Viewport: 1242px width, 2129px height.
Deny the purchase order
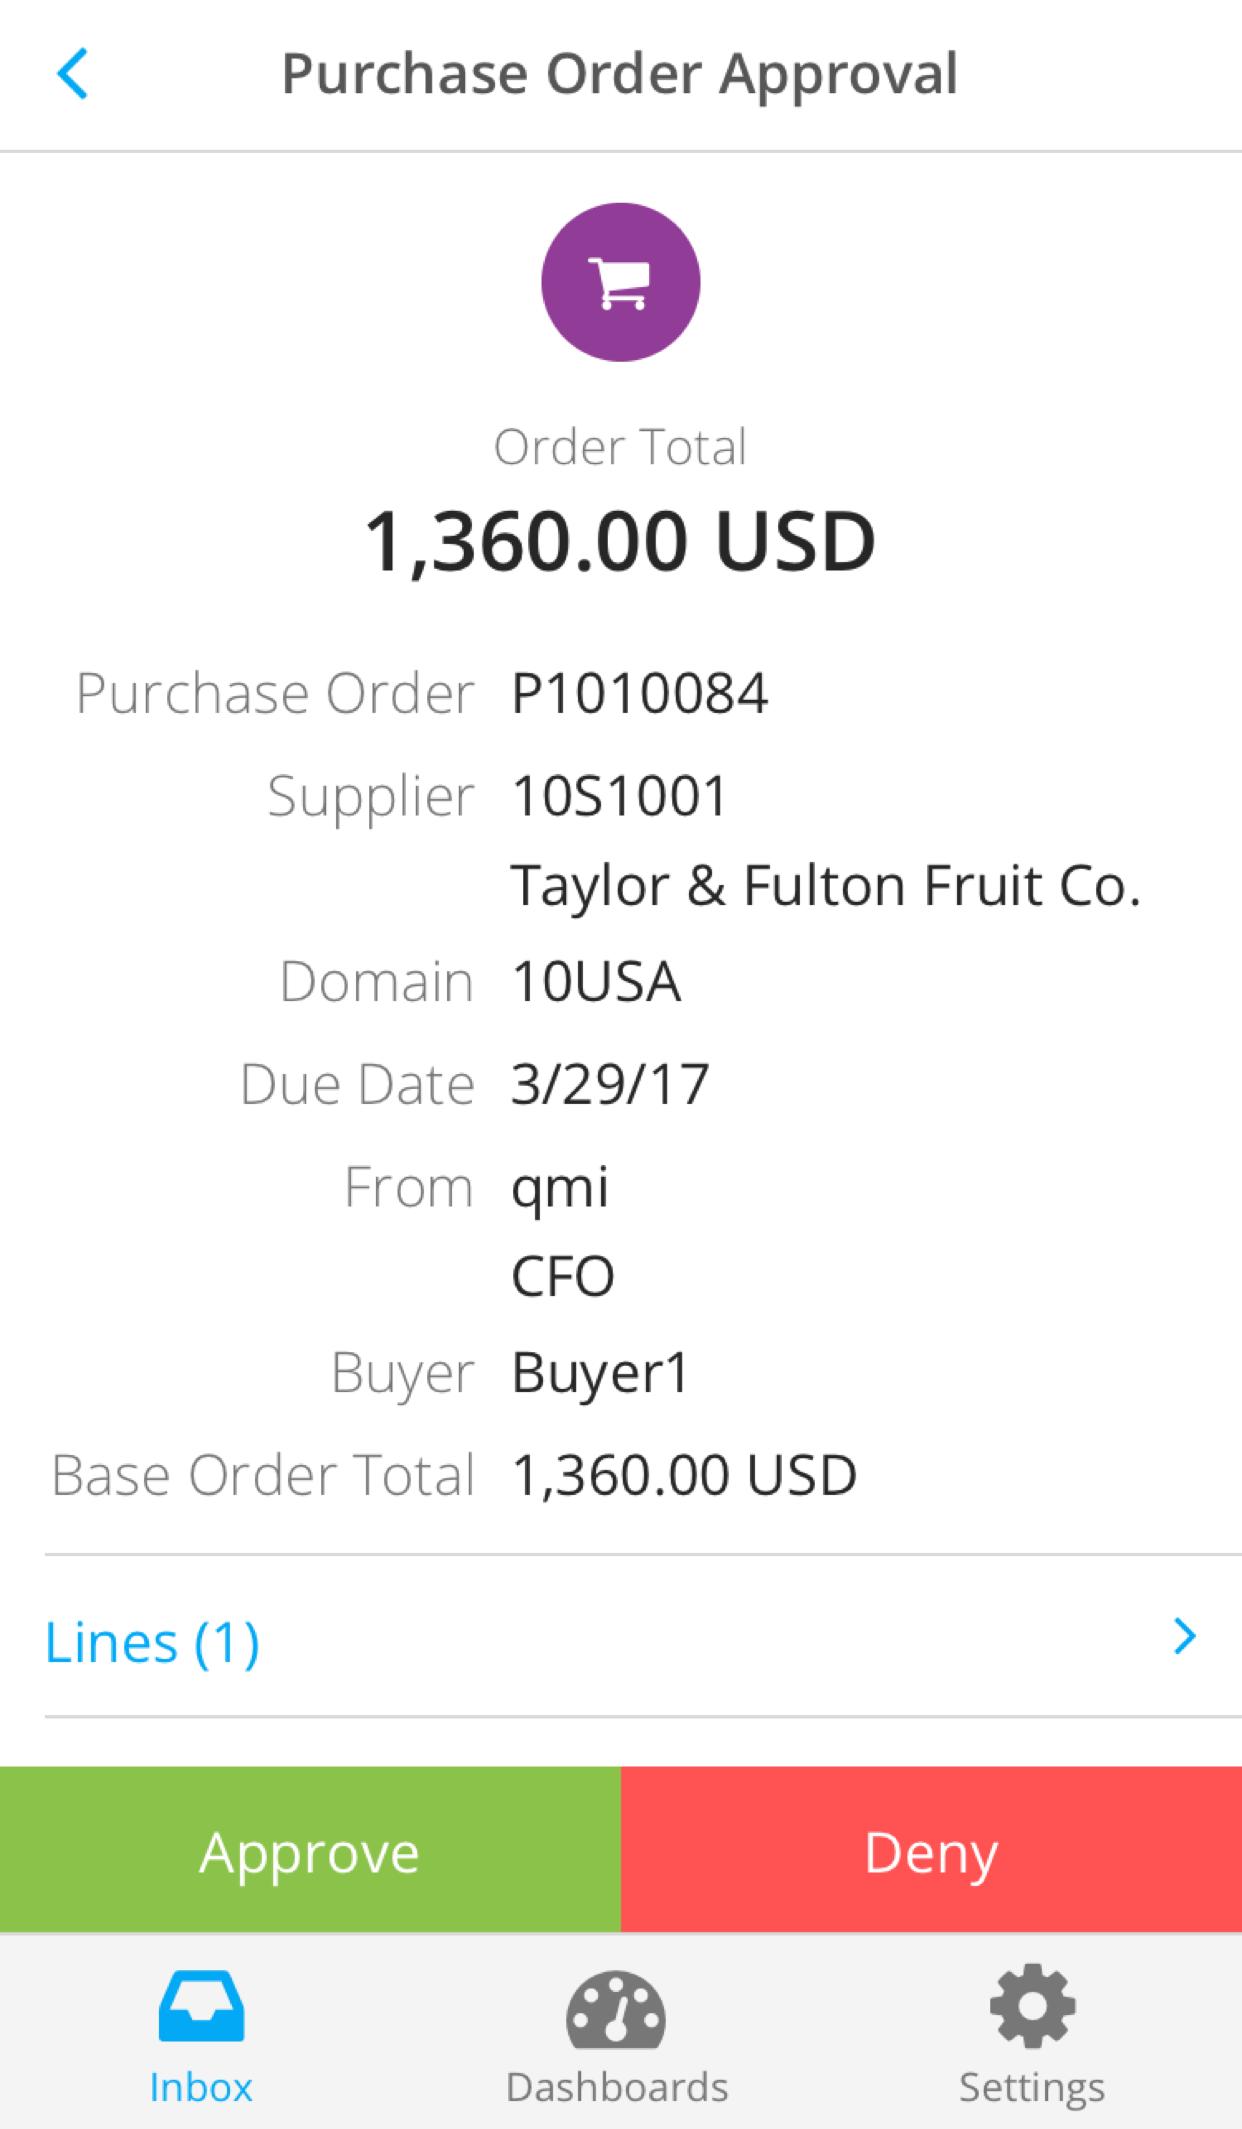[931, 1849]
